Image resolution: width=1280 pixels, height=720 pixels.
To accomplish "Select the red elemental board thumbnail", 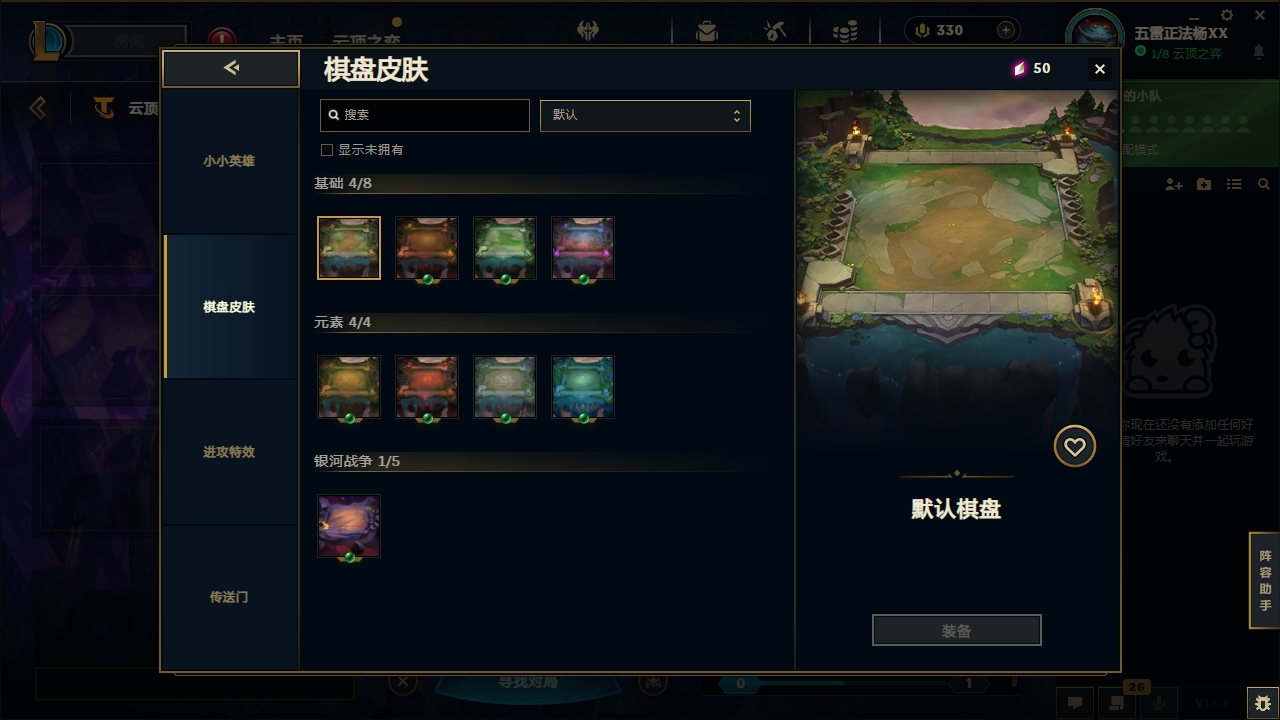I will (x=427, y=387).
